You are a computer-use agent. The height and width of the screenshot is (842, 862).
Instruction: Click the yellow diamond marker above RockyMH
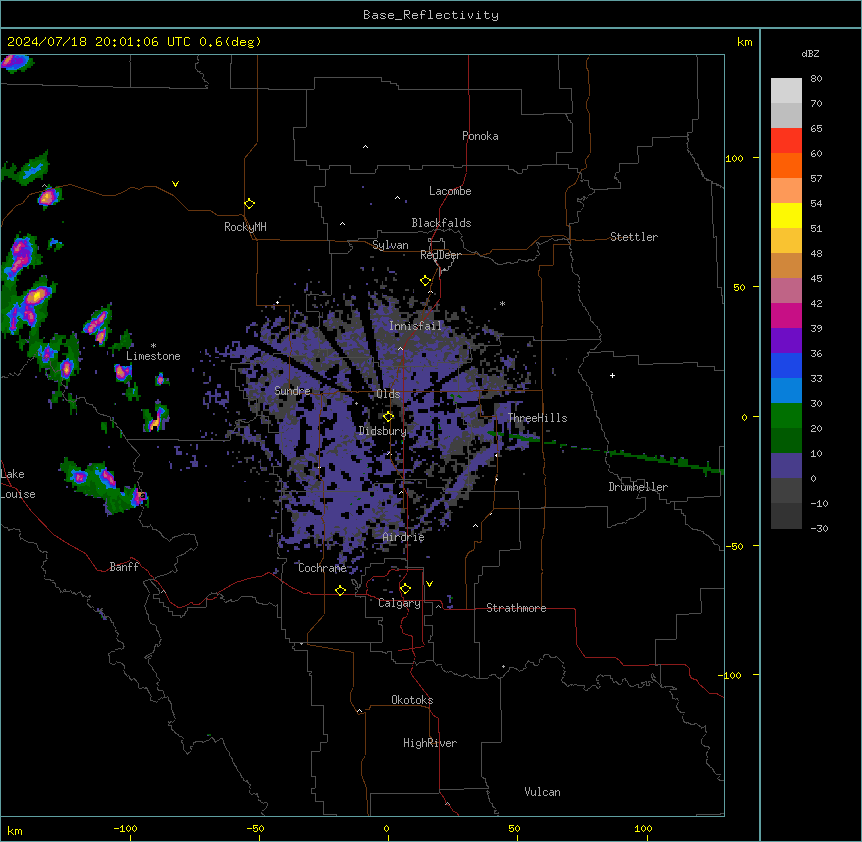(250, 204)
